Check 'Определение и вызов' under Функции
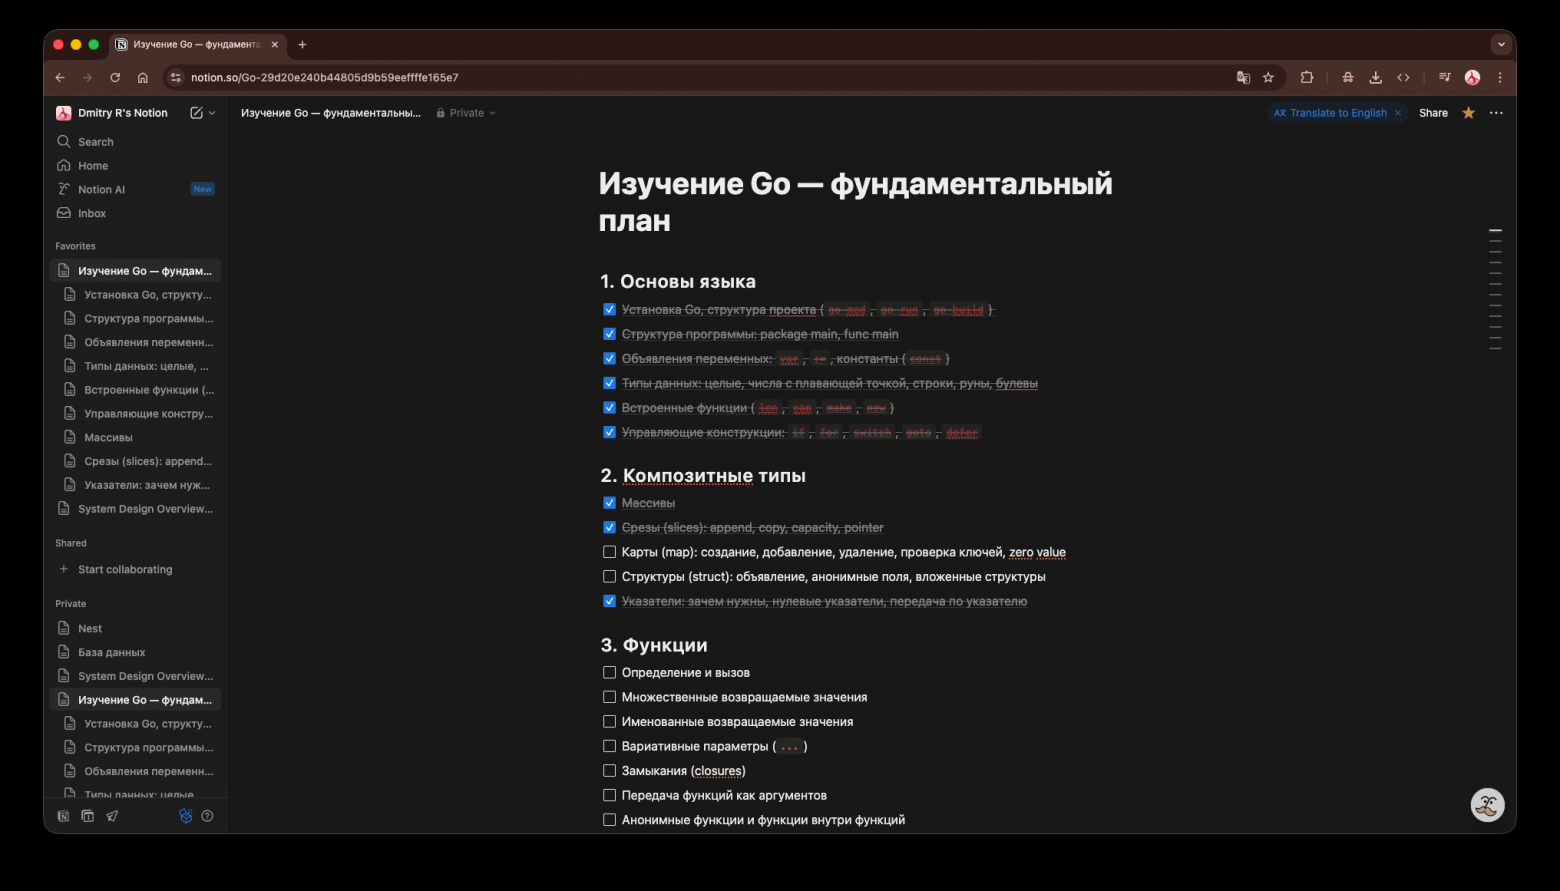Image resolution: width=1560 pixels, height=891 pixels. pos(609,672)
